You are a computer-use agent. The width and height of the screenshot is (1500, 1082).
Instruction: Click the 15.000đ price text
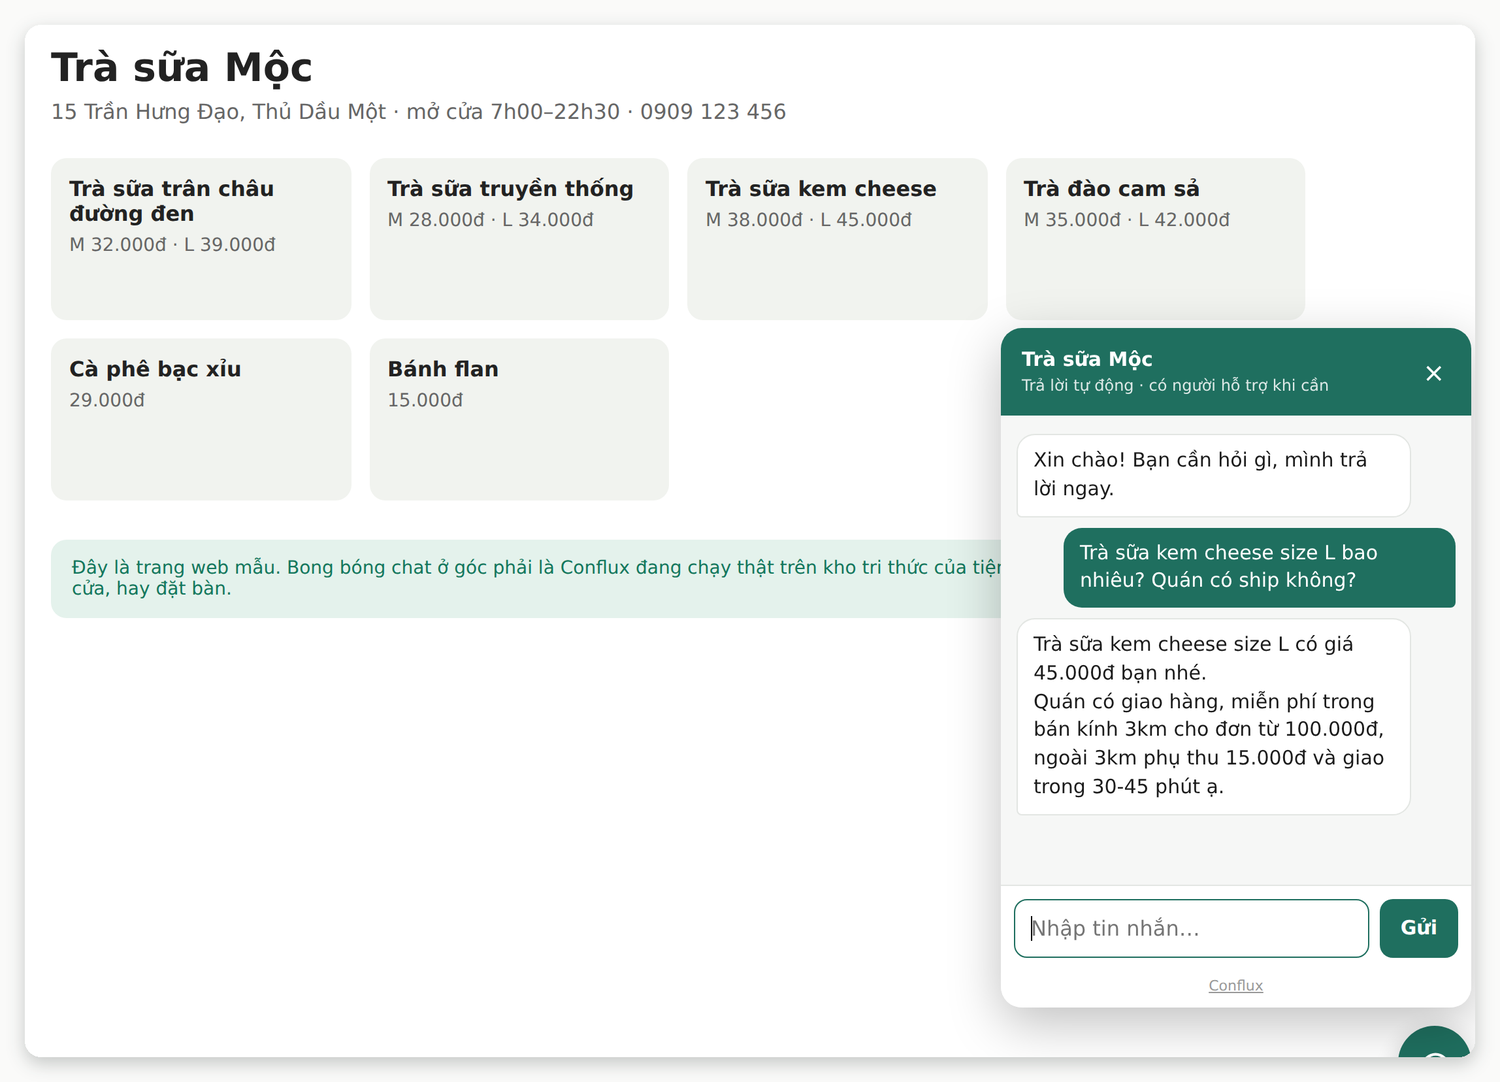tap(425, 400)
